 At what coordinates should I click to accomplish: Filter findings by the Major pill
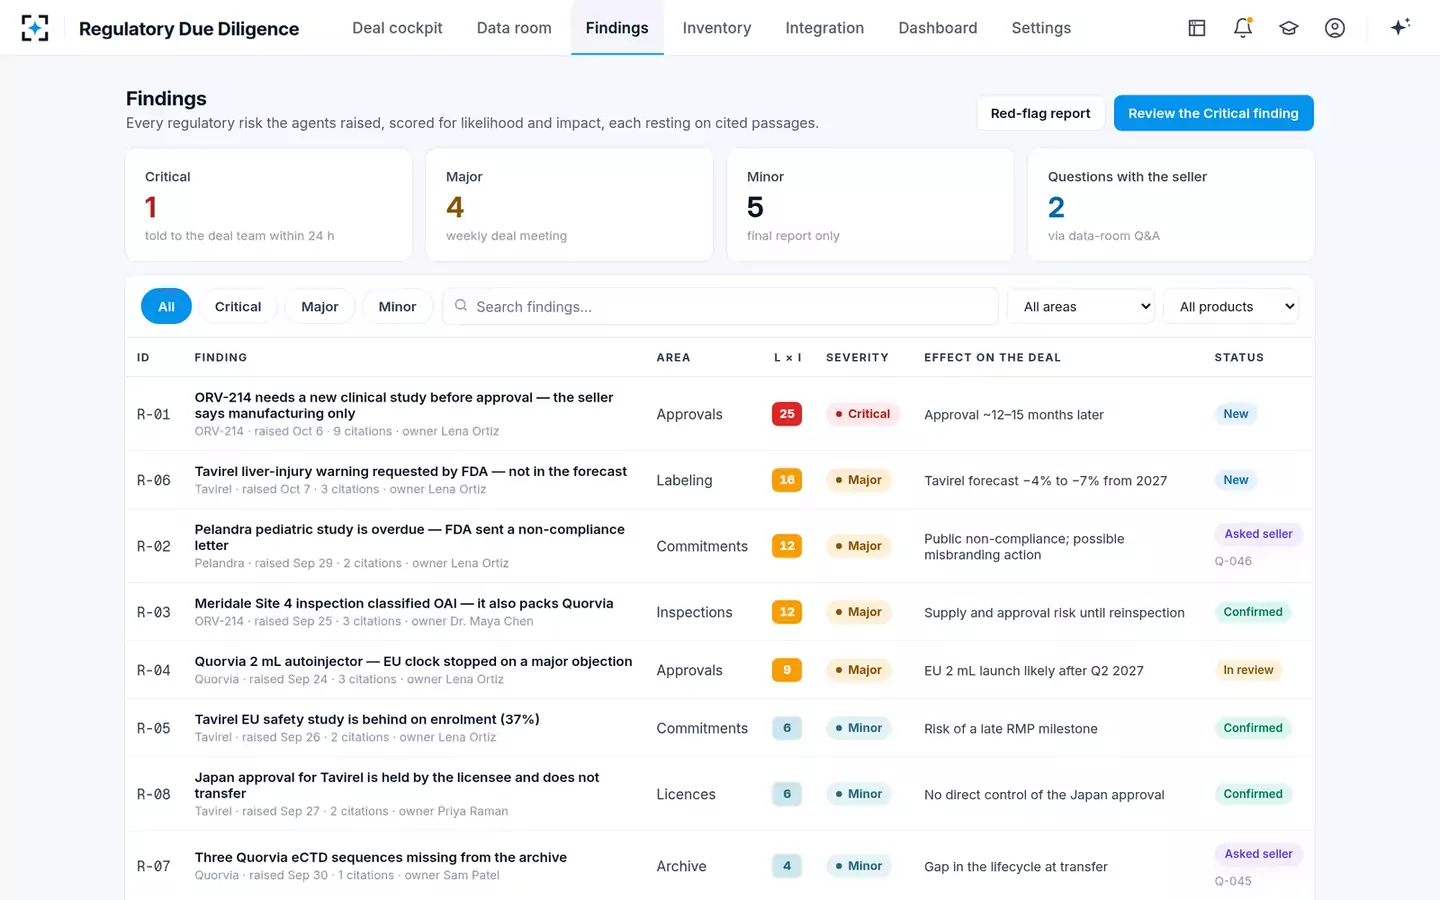320,307
